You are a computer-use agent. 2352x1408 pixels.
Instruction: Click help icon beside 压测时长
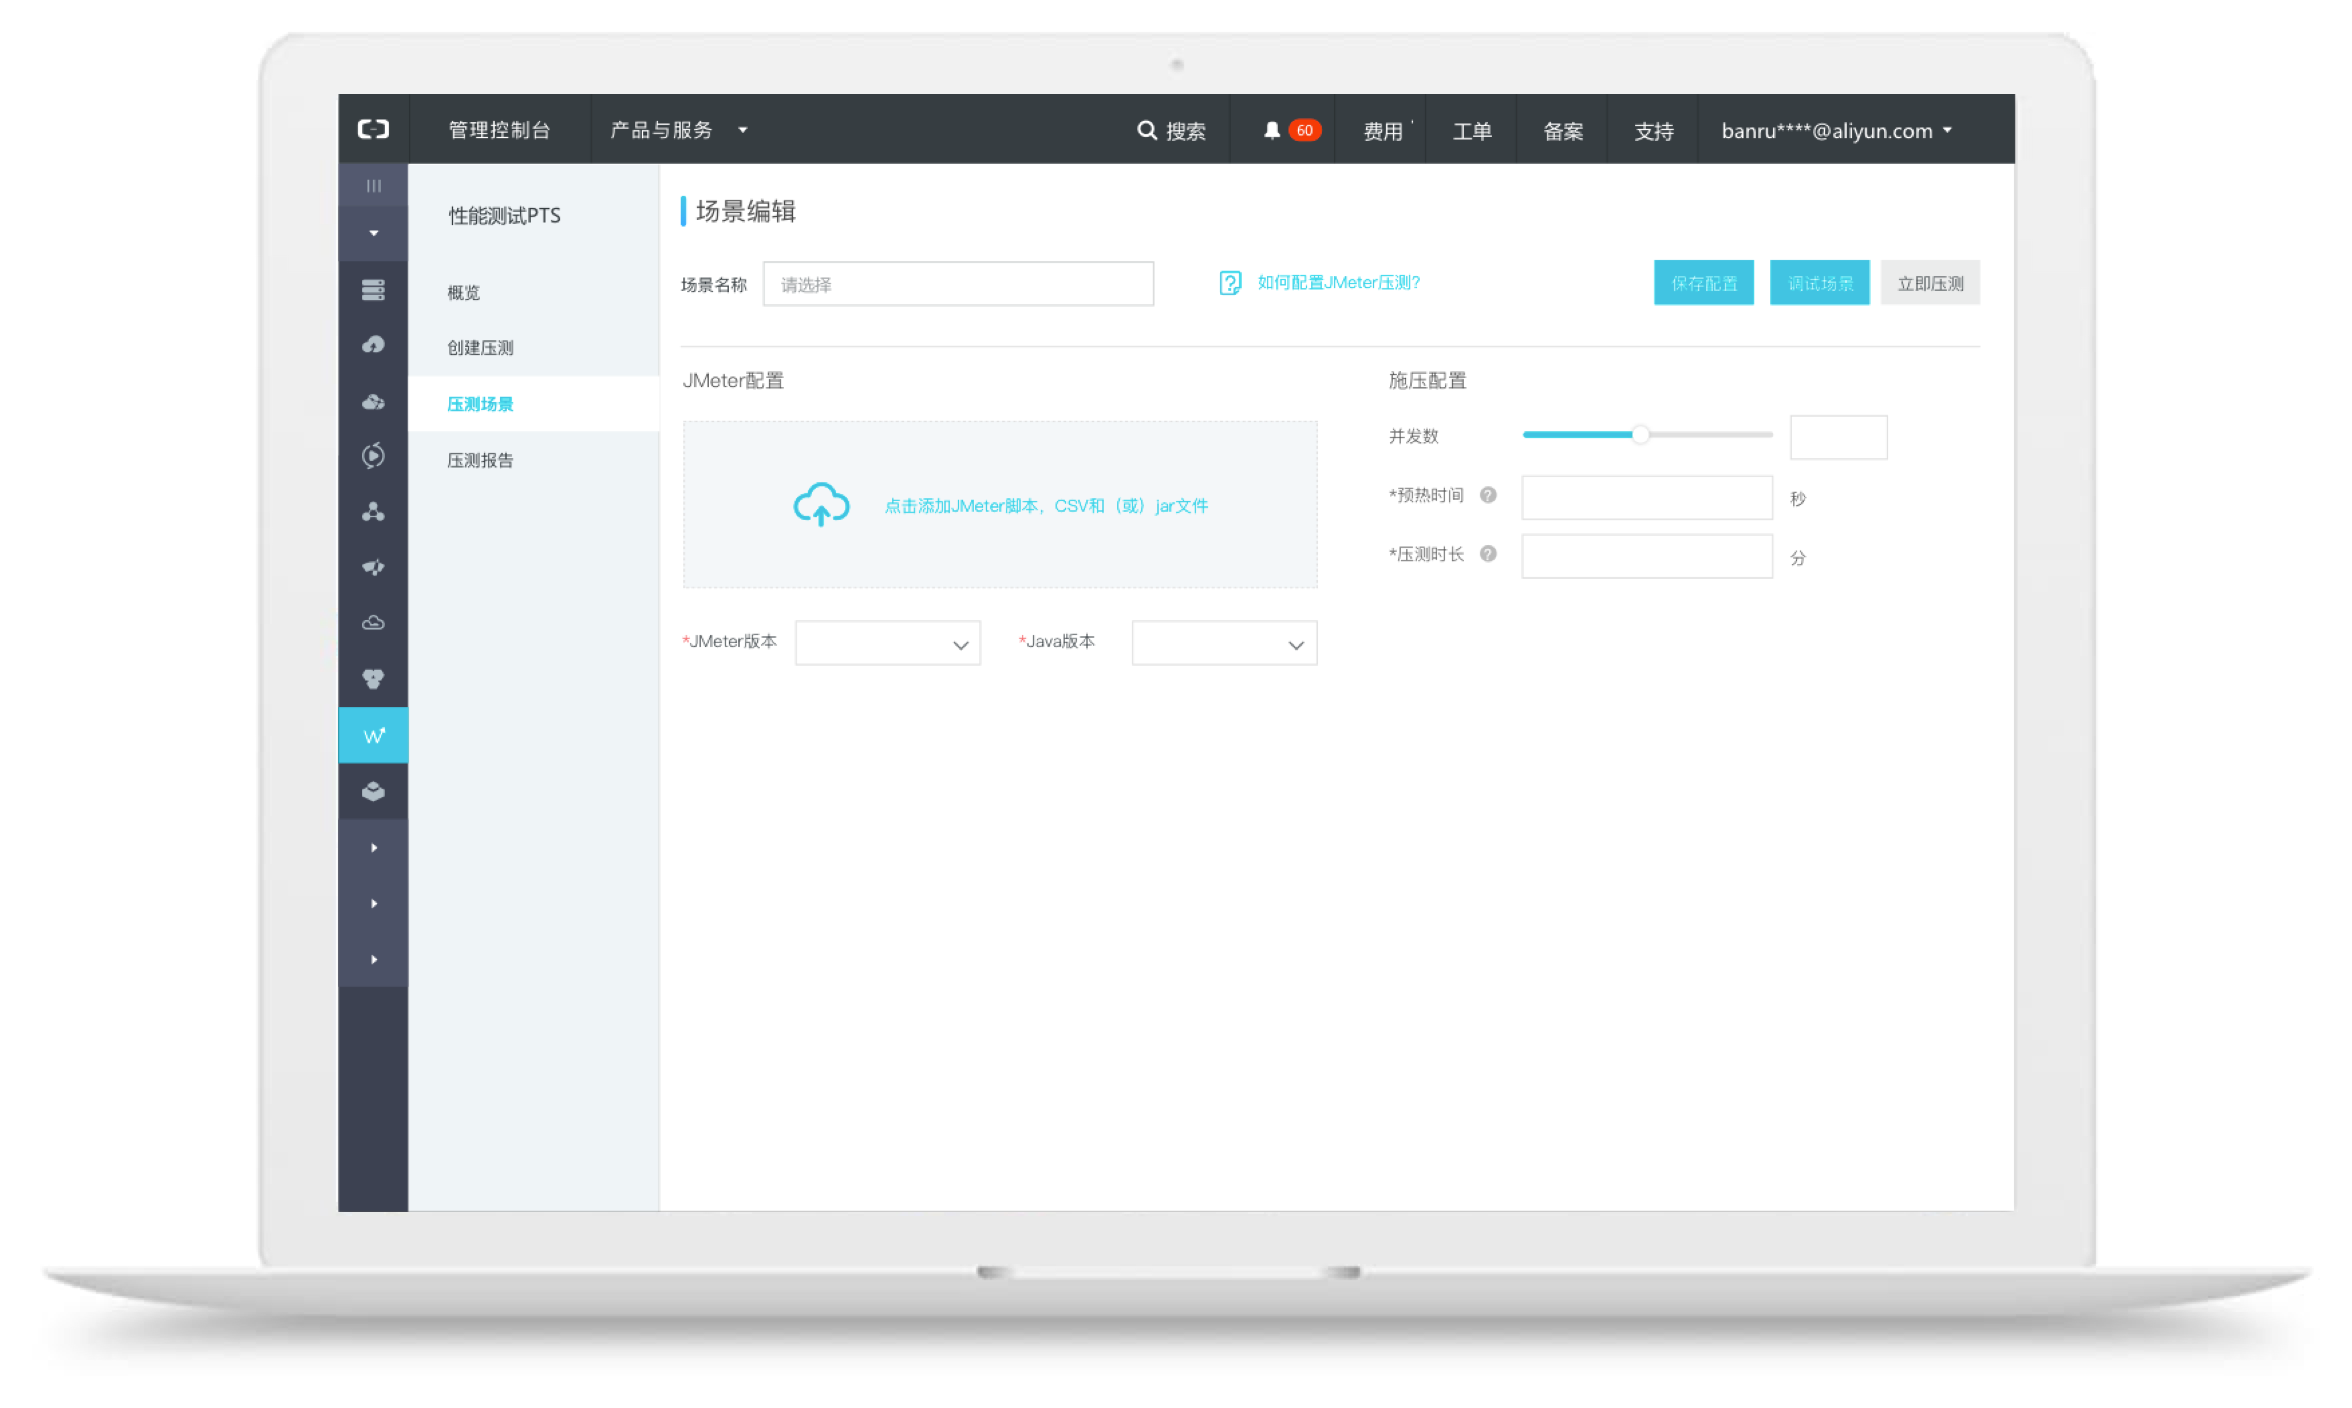tap(1488, 554)
